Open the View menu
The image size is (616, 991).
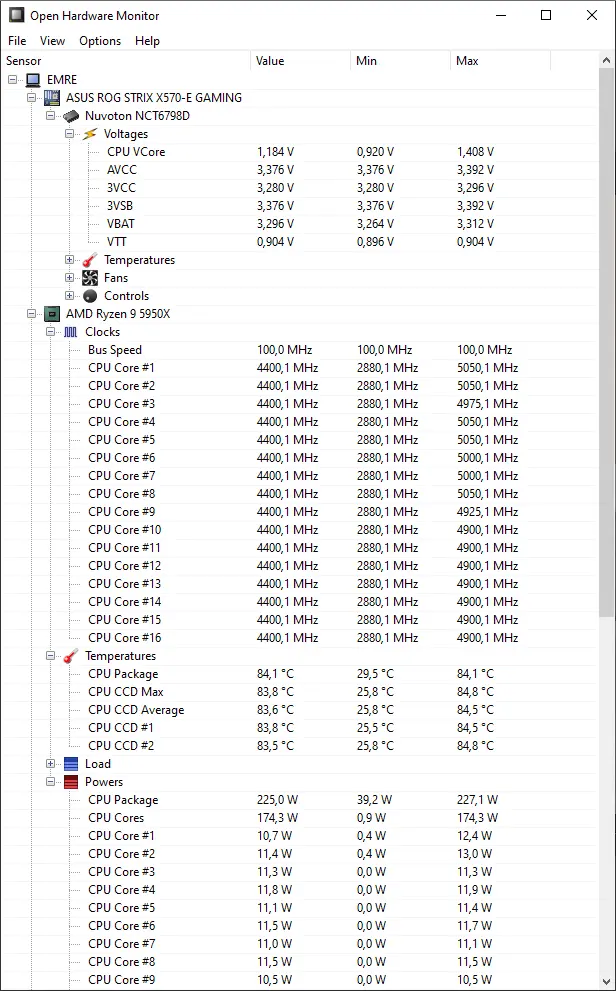[52, 40]
